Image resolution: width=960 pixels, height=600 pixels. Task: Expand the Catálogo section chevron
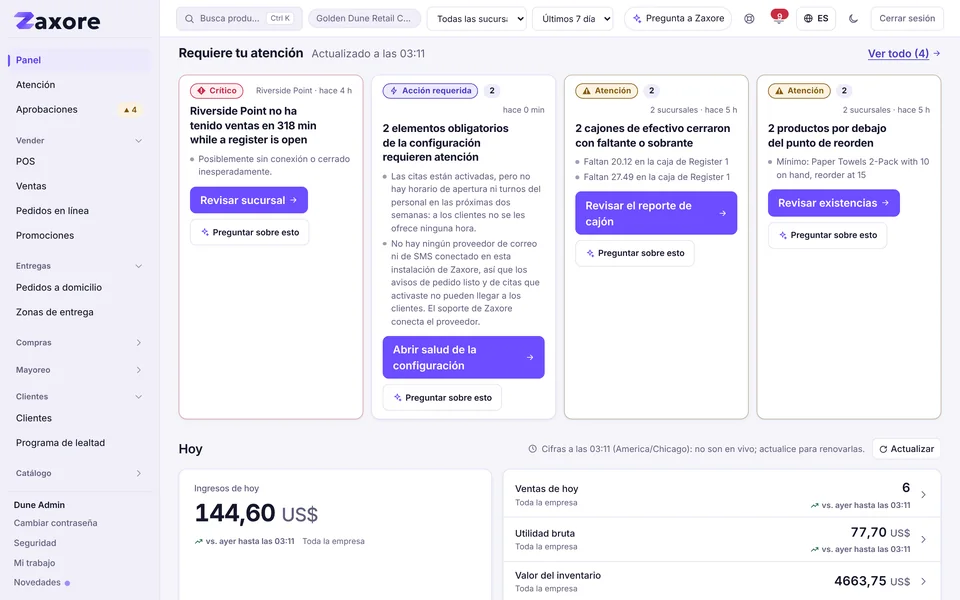tap(138, 473)
